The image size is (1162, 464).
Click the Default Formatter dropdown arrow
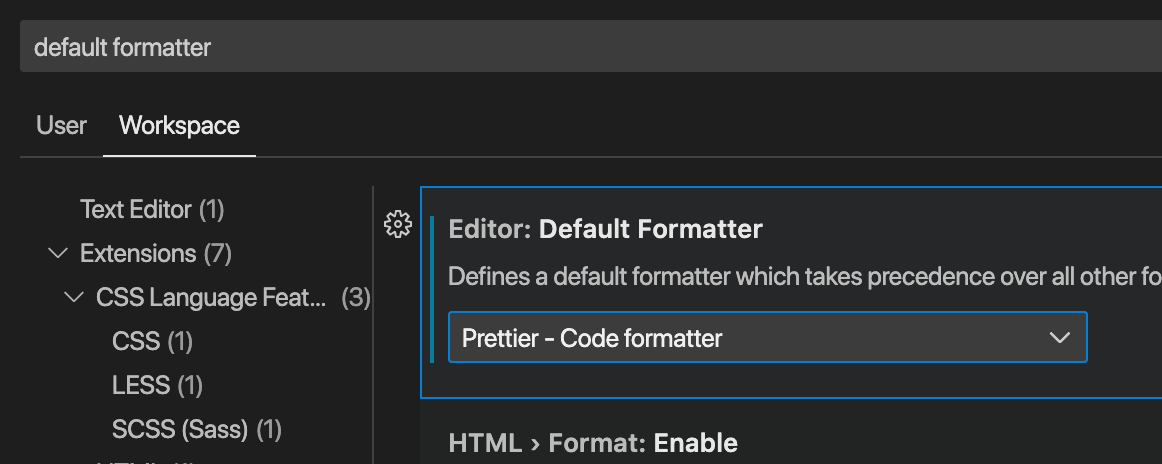1060,338
